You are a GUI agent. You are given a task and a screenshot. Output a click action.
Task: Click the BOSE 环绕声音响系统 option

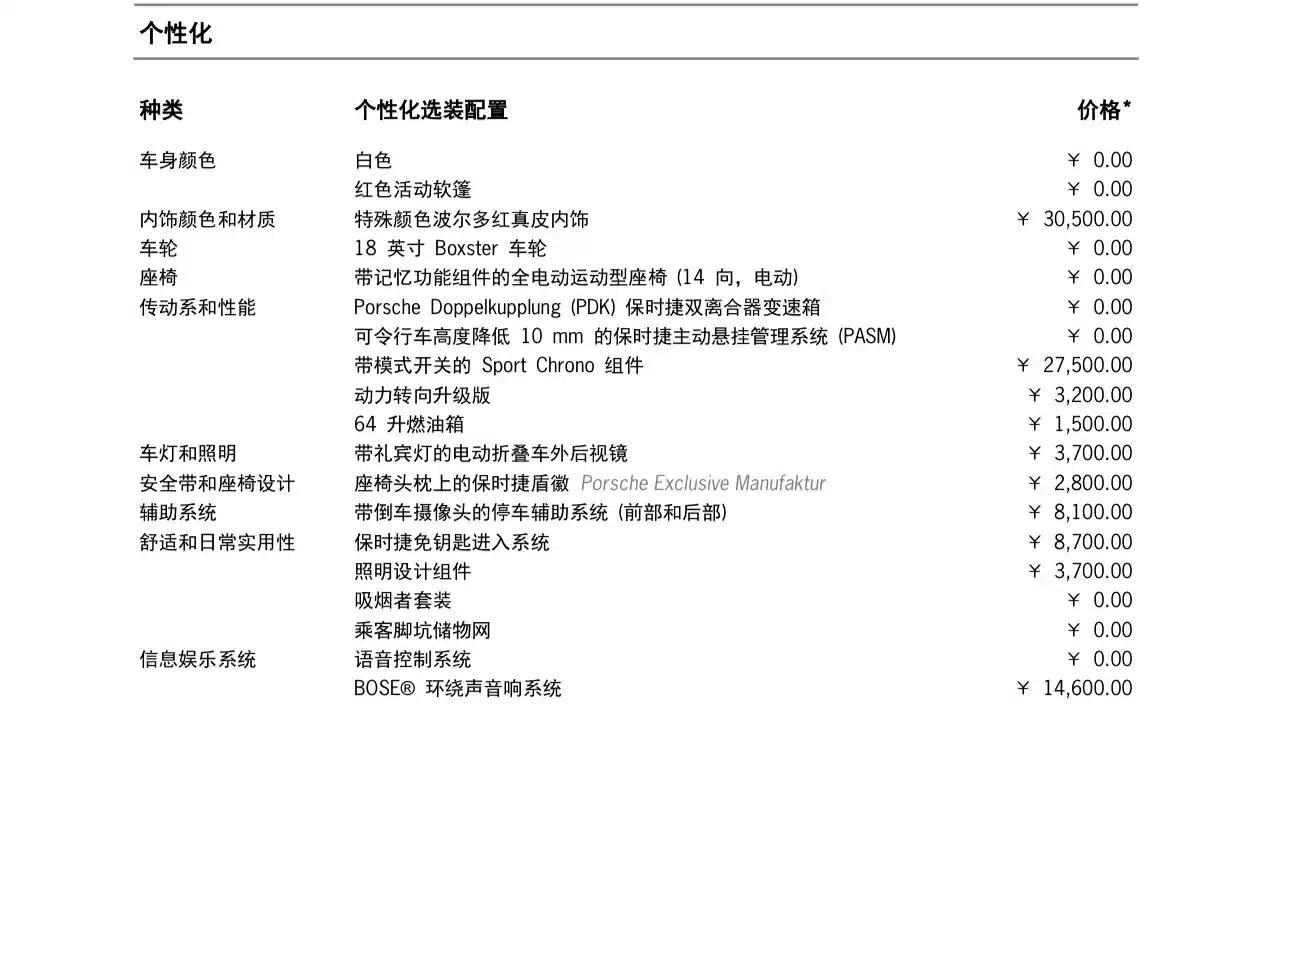coord(458,688)
